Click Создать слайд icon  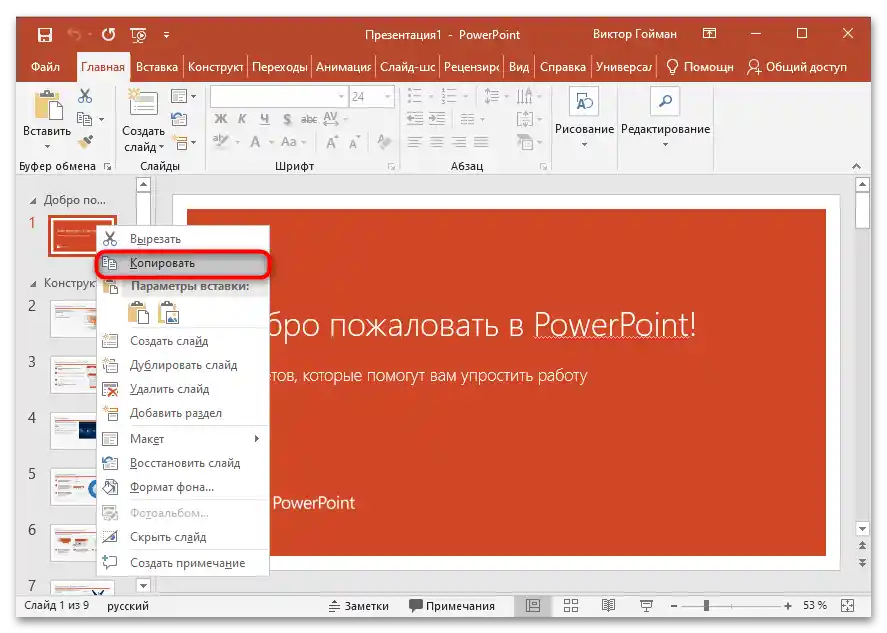tap(143, 103)
